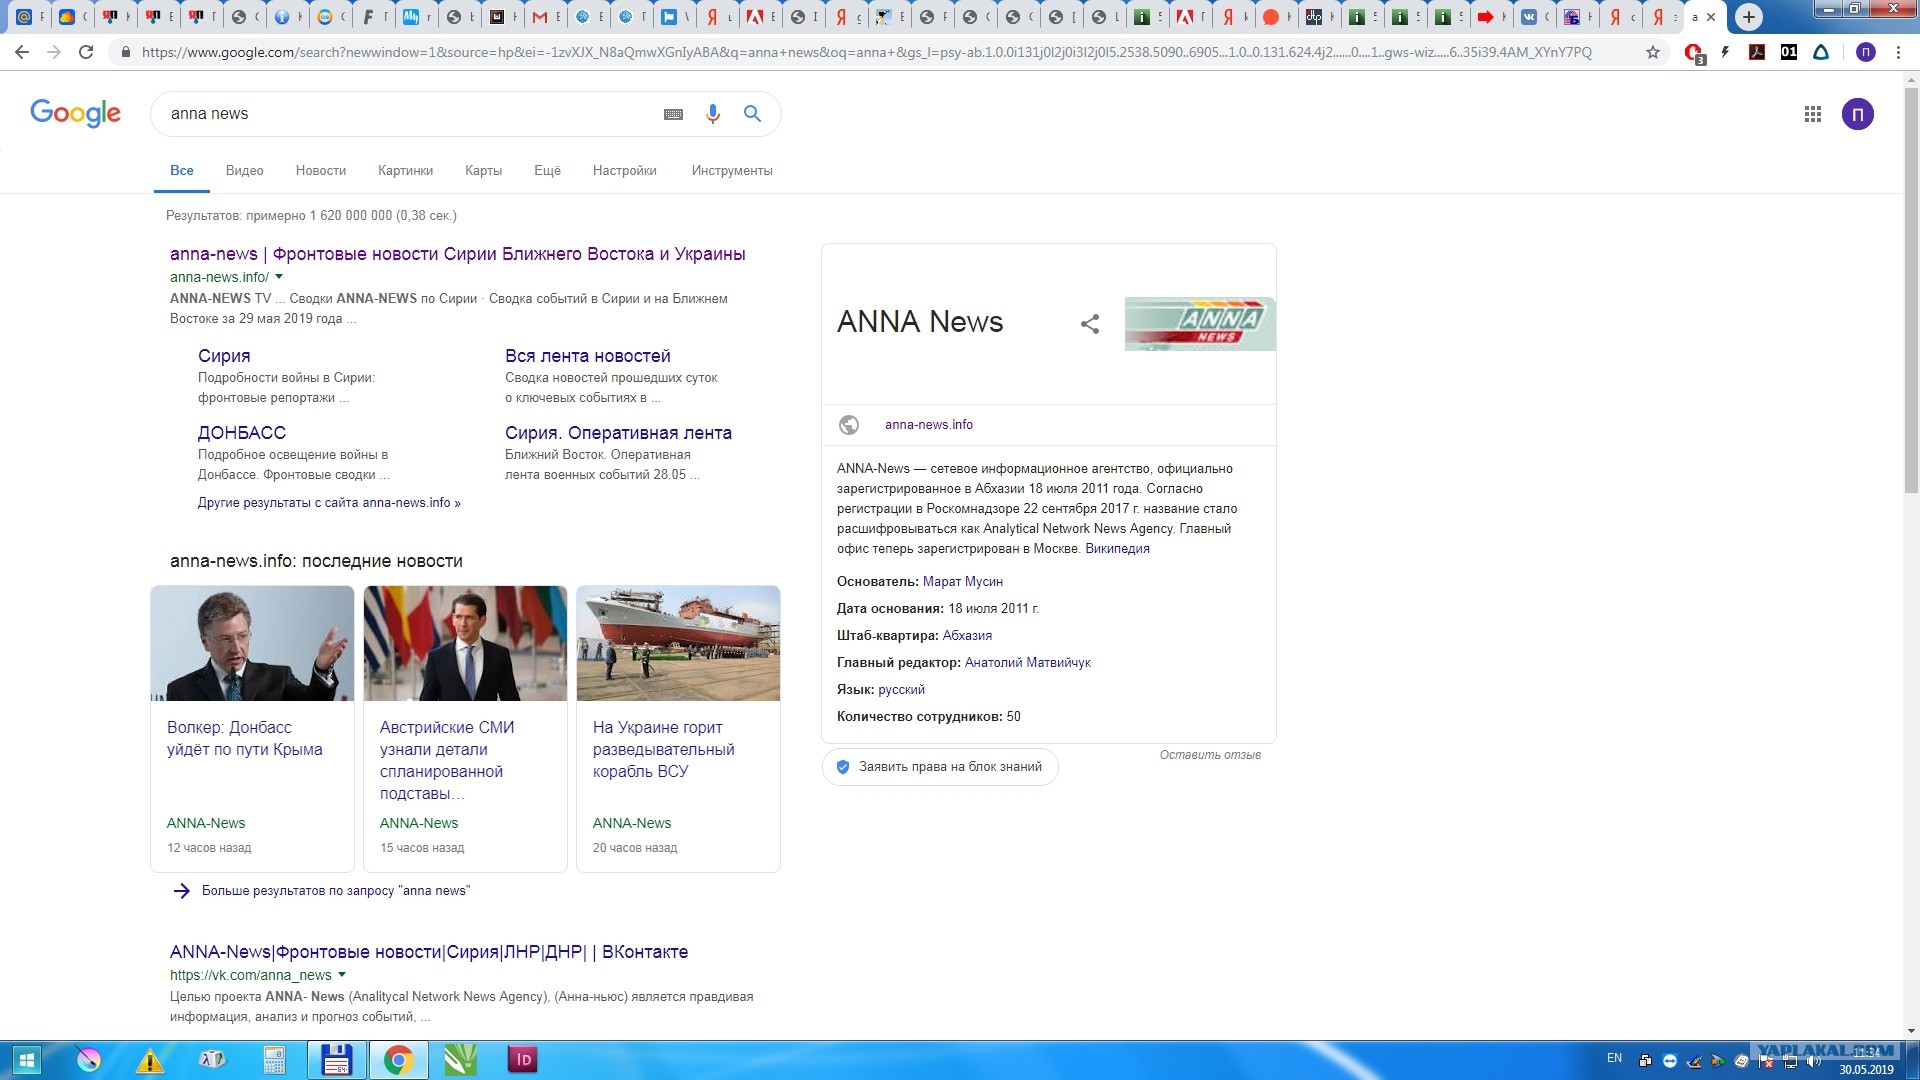This screenshot has height=1080, width=1920.
Task: Go back to previous page
Action: tap(22, 52)
